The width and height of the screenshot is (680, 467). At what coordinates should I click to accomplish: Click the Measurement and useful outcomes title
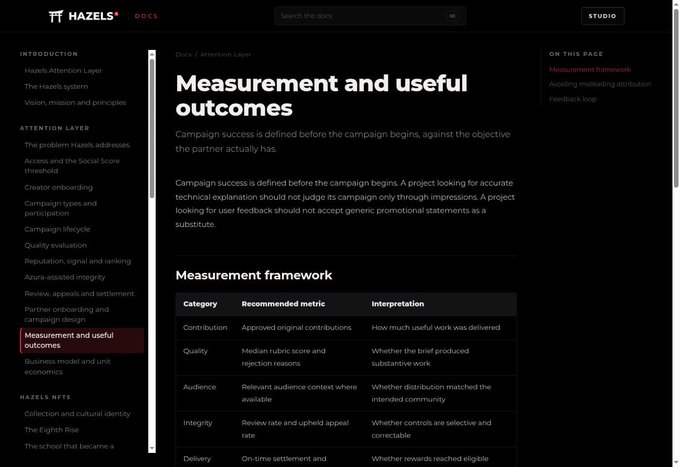coord(321,95)
